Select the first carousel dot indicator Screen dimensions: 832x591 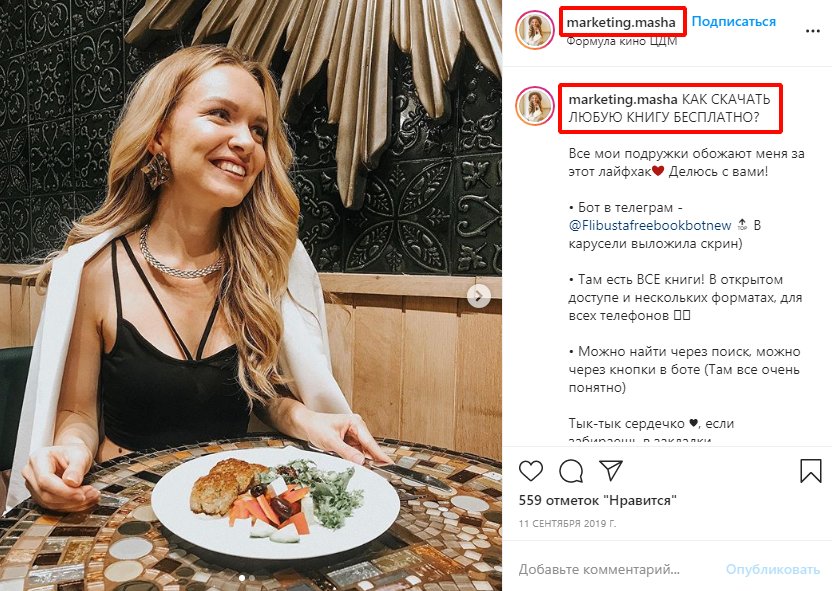coord(241,578)
